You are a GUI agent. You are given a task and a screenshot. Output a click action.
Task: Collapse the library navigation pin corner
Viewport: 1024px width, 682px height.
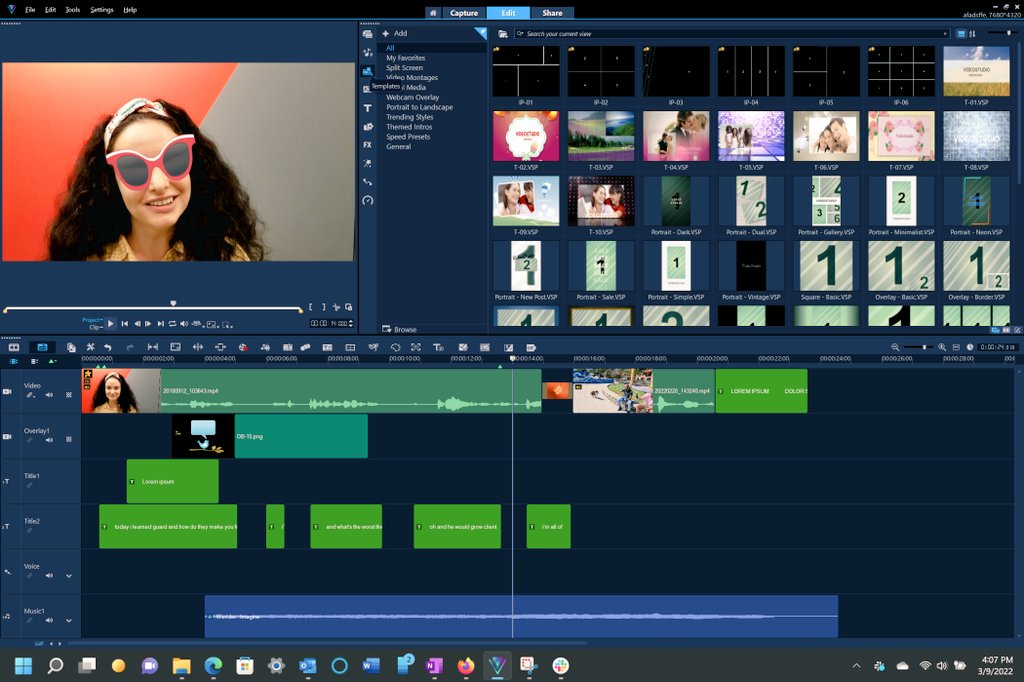[x=480, y=33]
